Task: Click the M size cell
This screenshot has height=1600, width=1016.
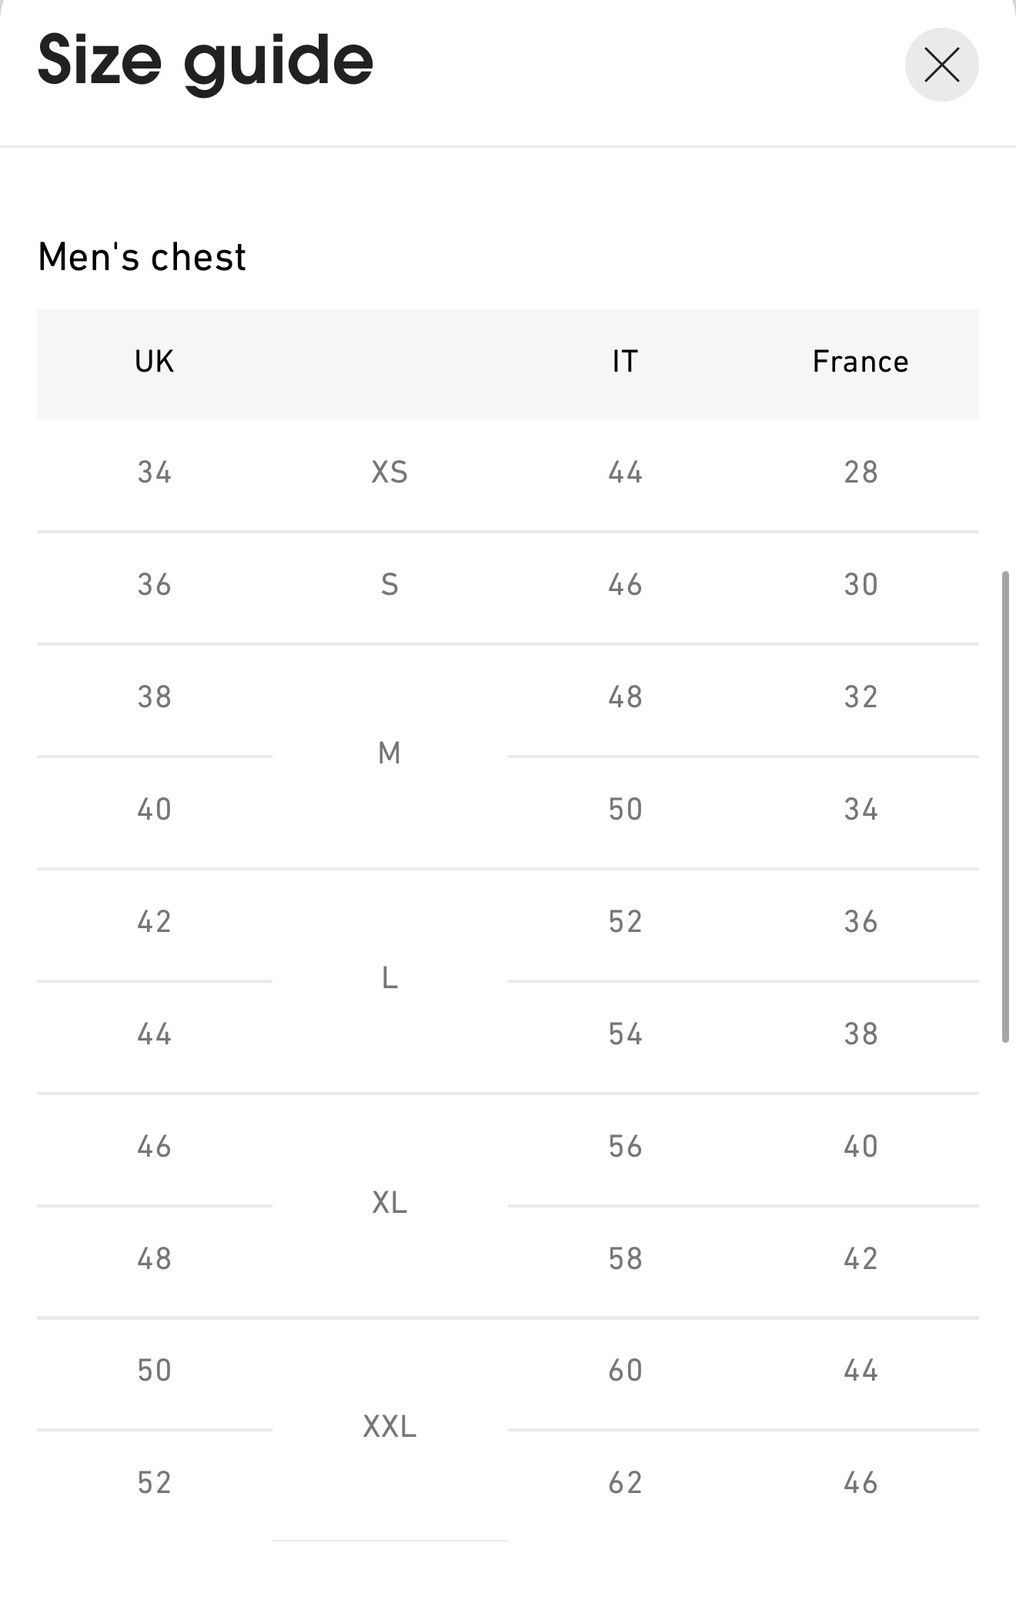Action: click(389, 753)
